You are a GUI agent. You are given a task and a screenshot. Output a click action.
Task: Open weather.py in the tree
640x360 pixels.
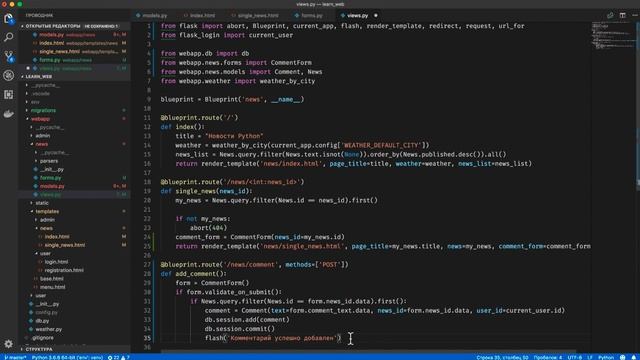click(48, 329)
